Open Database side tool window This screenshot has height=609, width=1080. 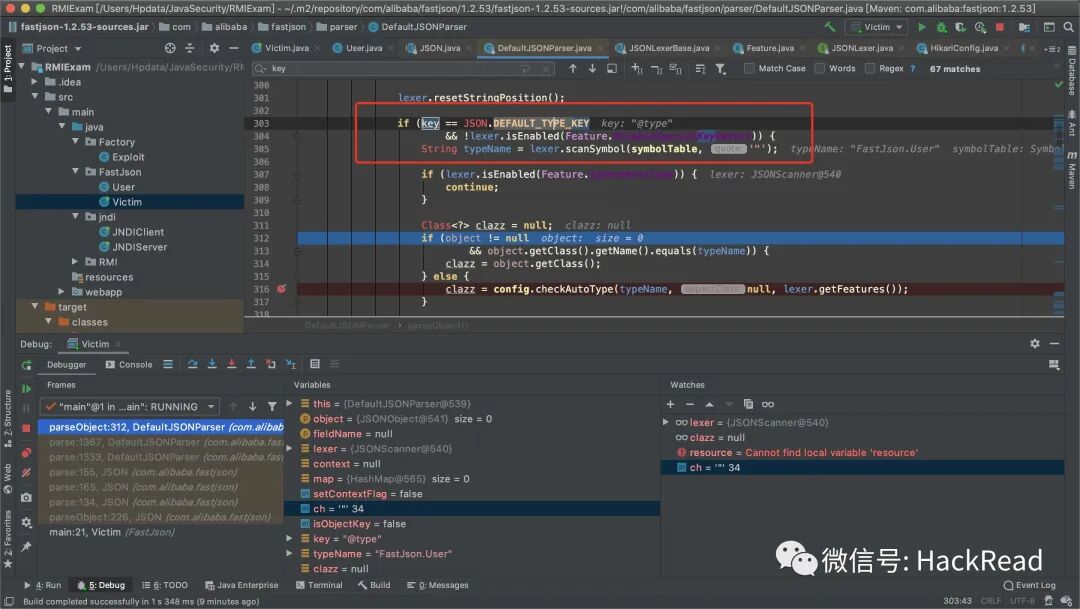click(1072, 71)
